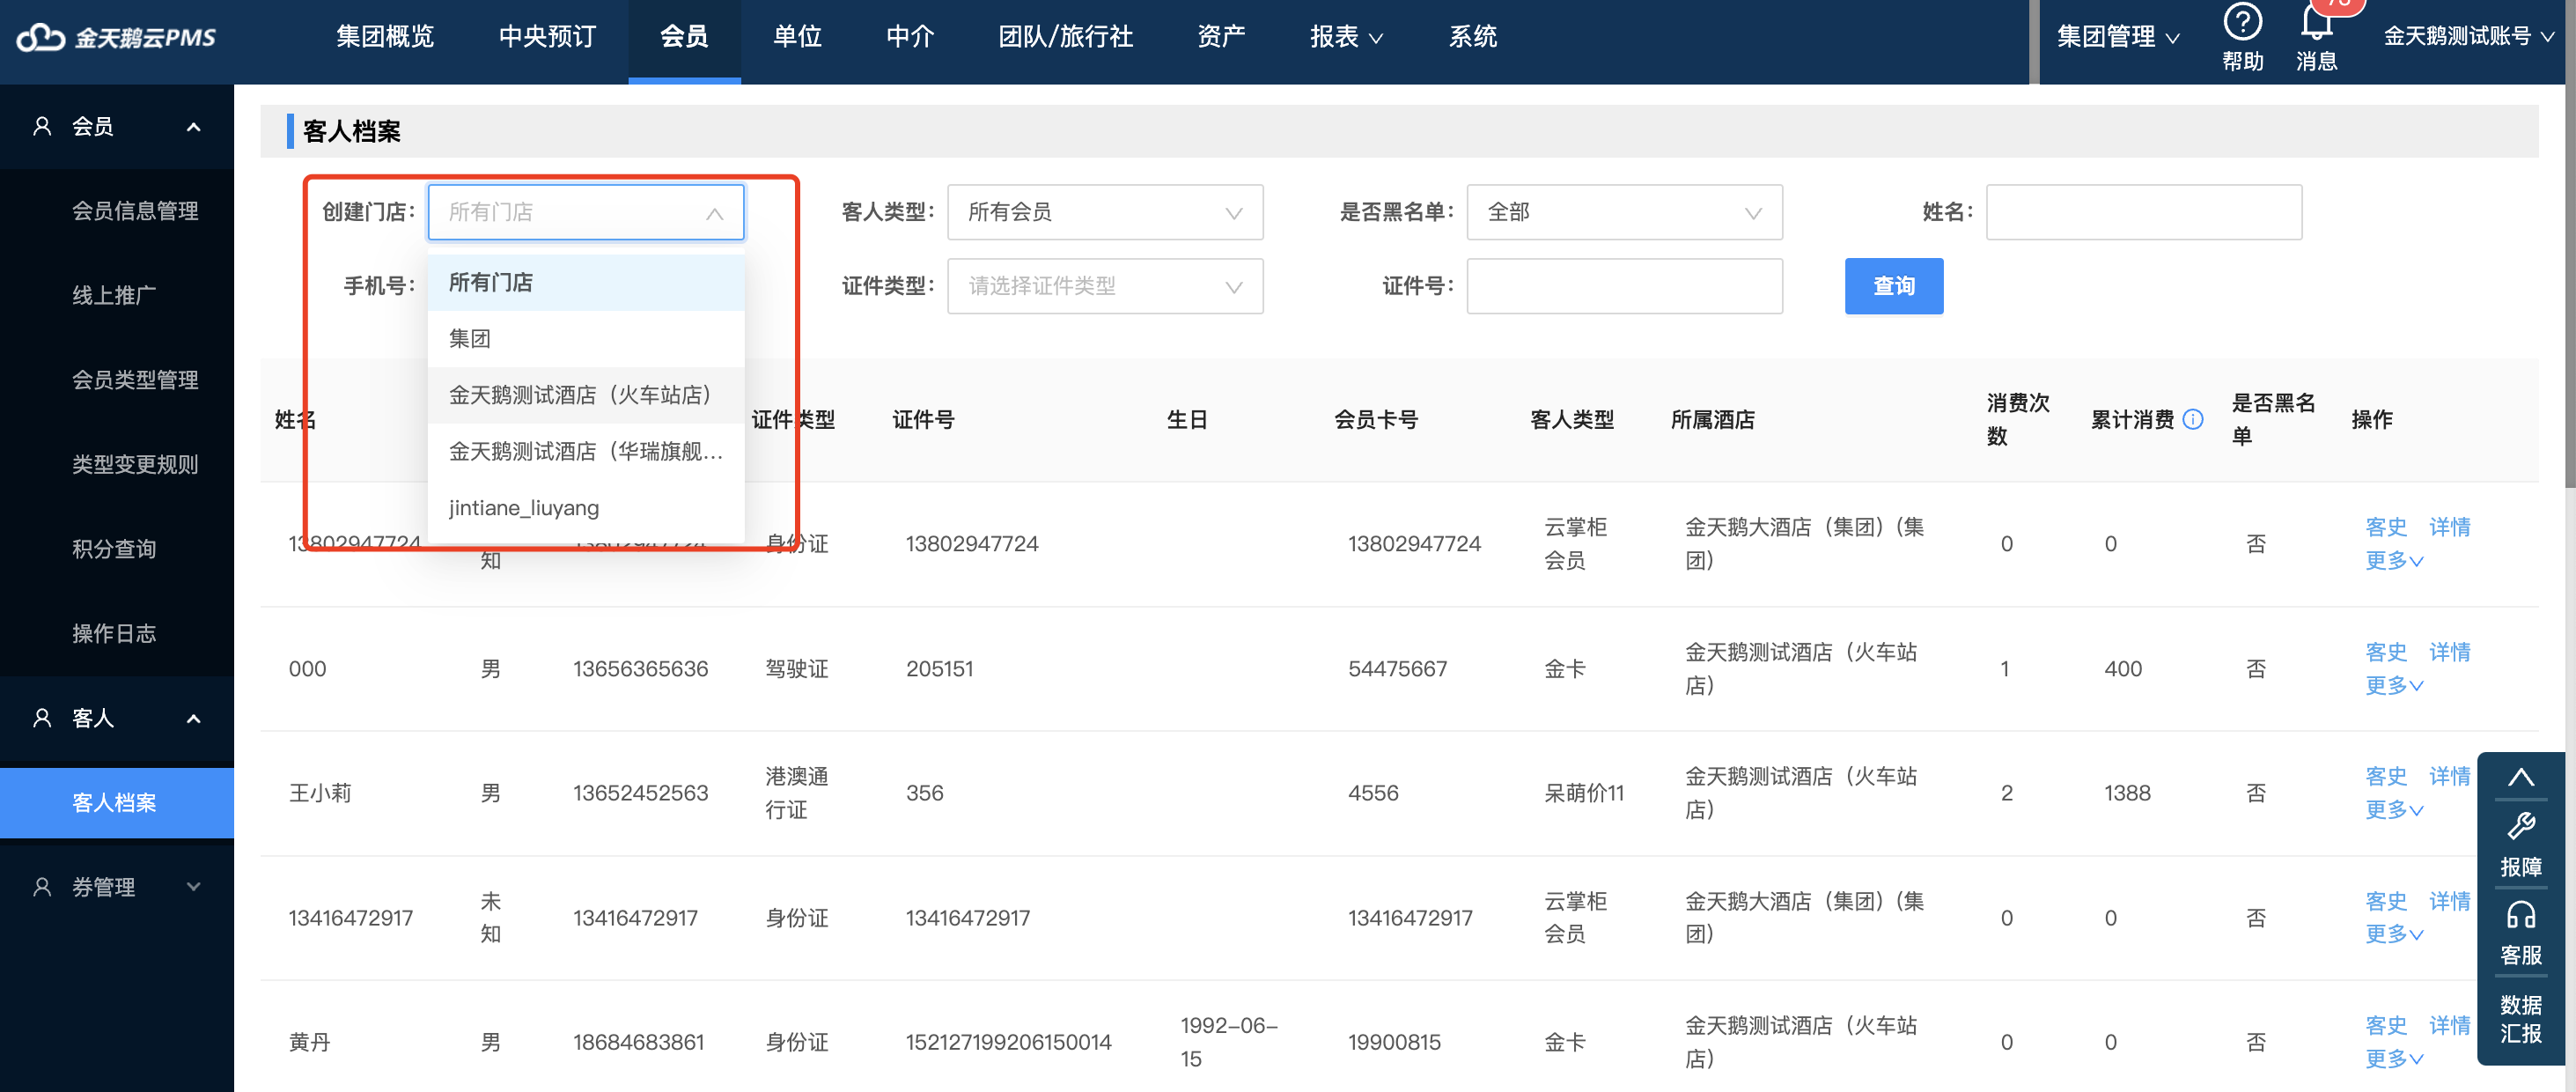Image resolution: width=2576 pixels, height=1092 pixels.
Task: Open 线上推广 in sidebar
Action: [x=114, y=295]
